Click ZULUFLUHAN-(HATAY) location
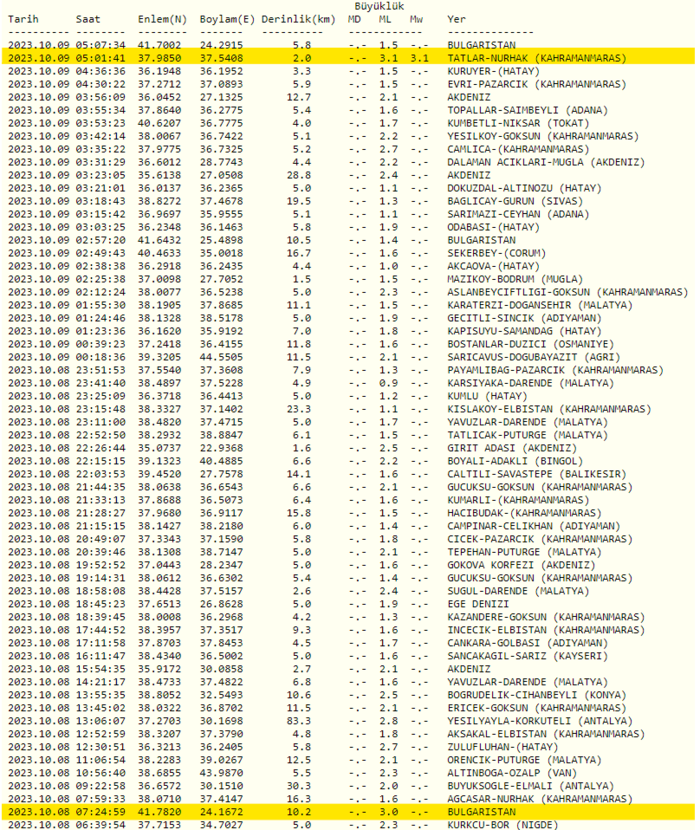The width and height of the screenshot is (700, 830). tap(502, 747)
